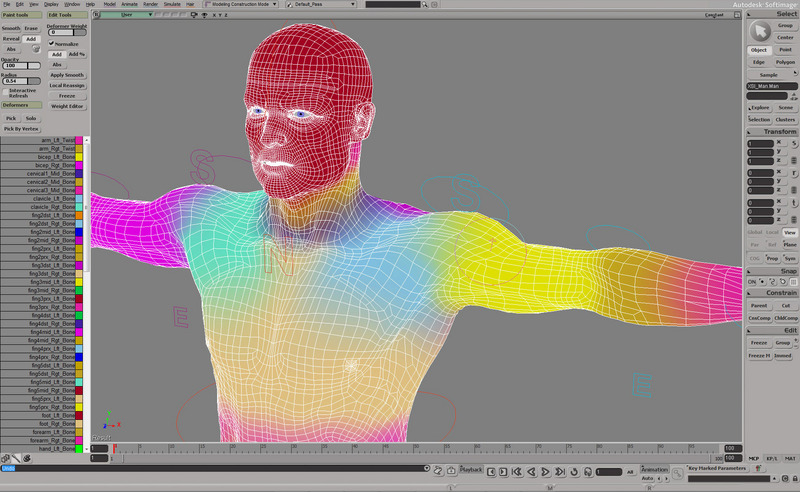800x492 pixels.
Task: Click the snap to curve icon
Action: click(x=772, y=282)
